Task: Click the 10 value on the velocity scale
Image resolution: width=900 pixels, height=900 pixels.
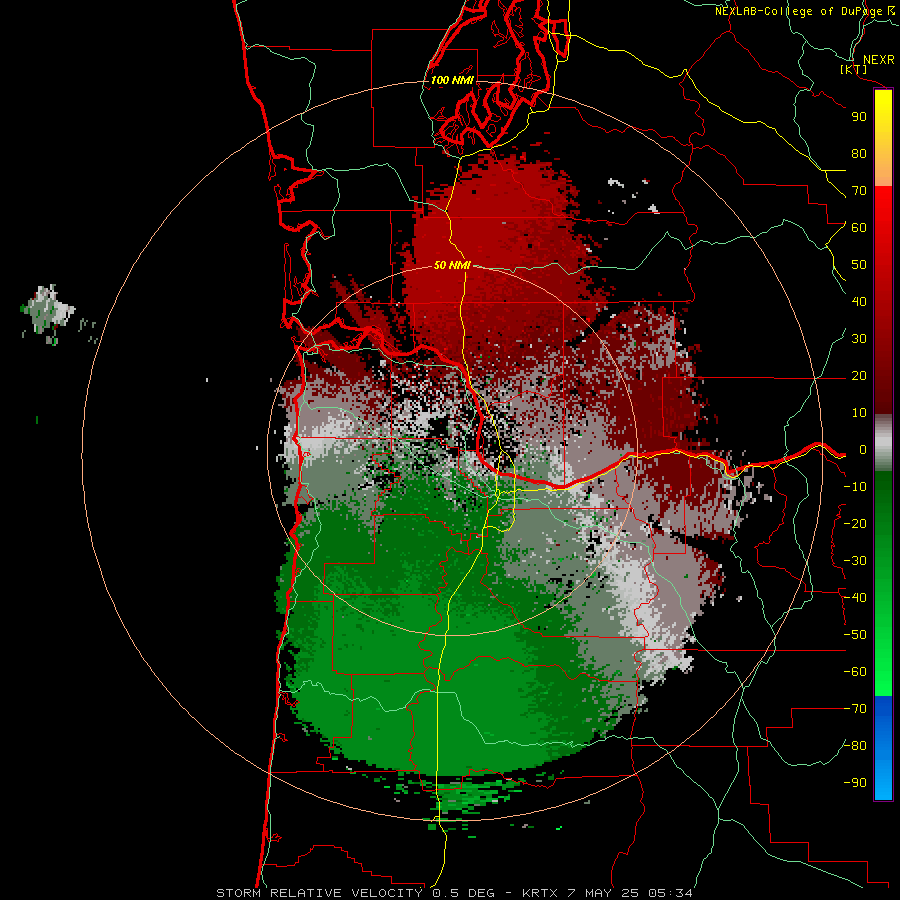Action: [859, 413]
